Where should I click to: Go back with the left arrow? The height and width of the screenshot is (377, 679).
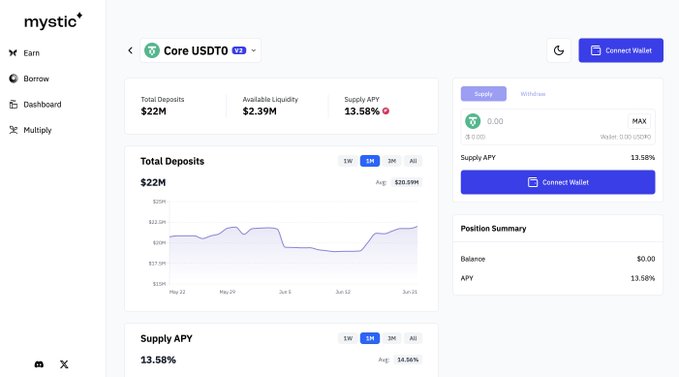pos(130,51)
